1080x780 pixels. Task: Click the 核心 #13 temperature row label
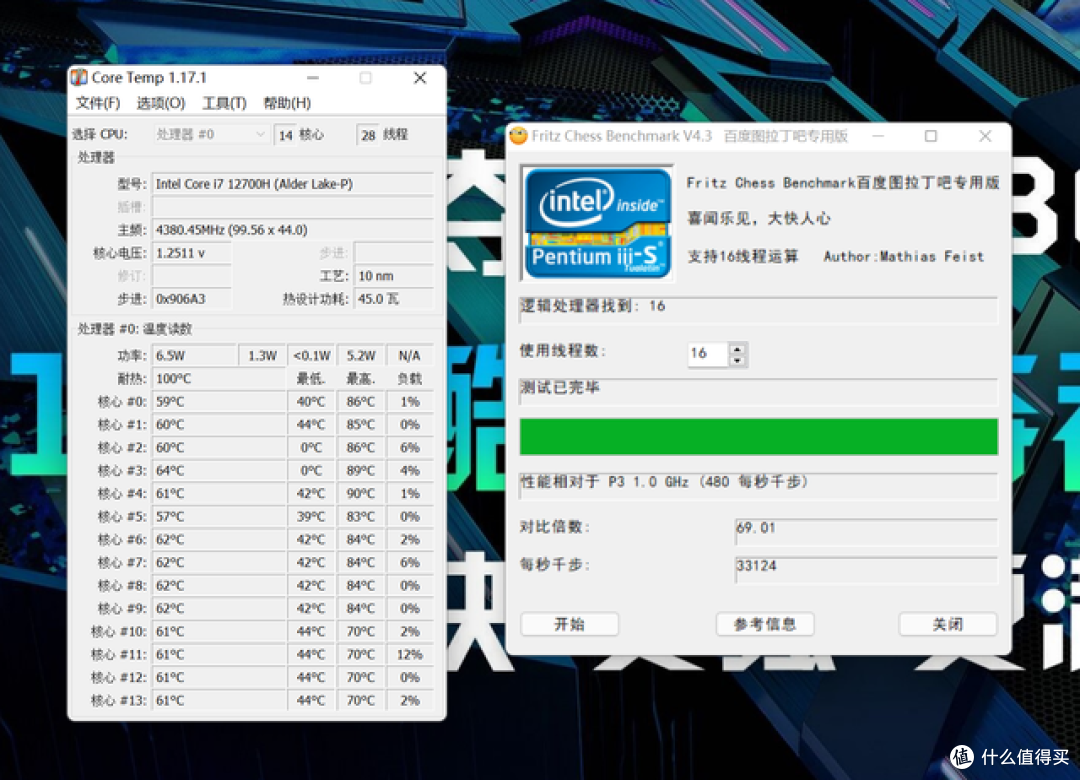[118, 700]
